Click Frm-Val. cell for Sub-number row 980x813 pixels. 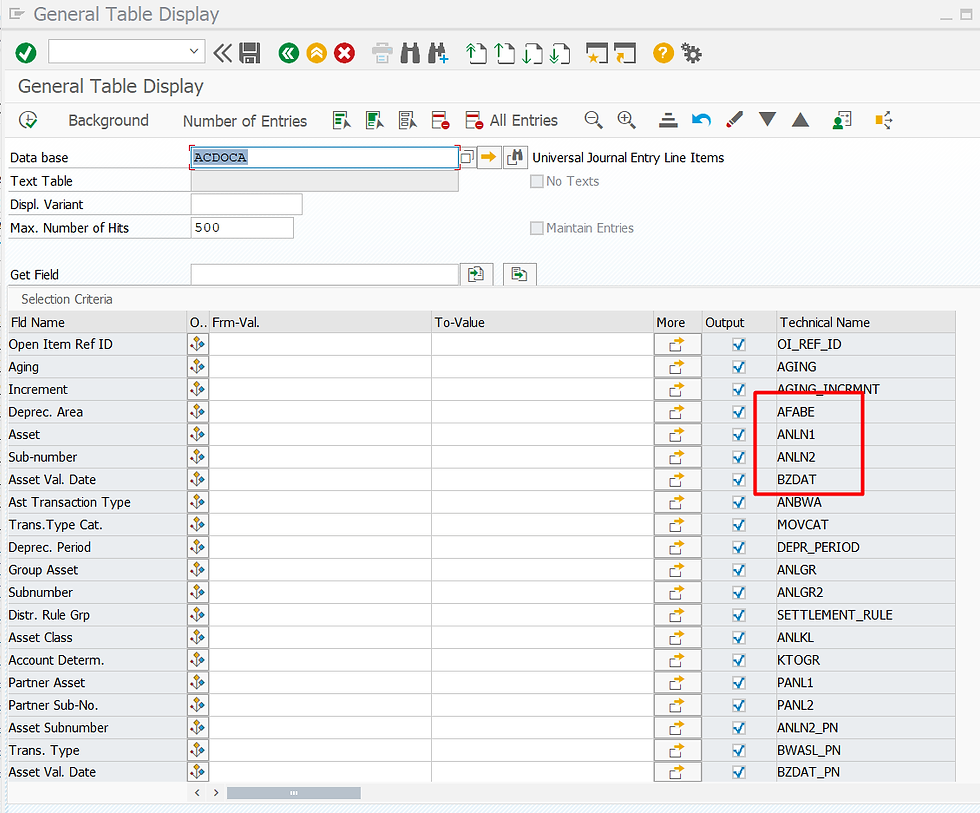(320, 457)
